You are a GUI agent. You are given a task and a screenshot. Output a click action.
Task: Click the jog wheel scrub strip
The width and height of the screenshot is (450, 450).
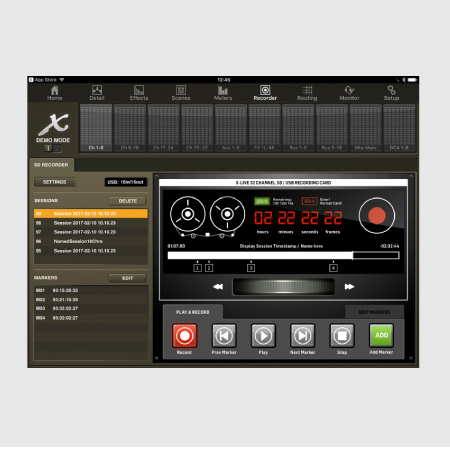point(284,287)
